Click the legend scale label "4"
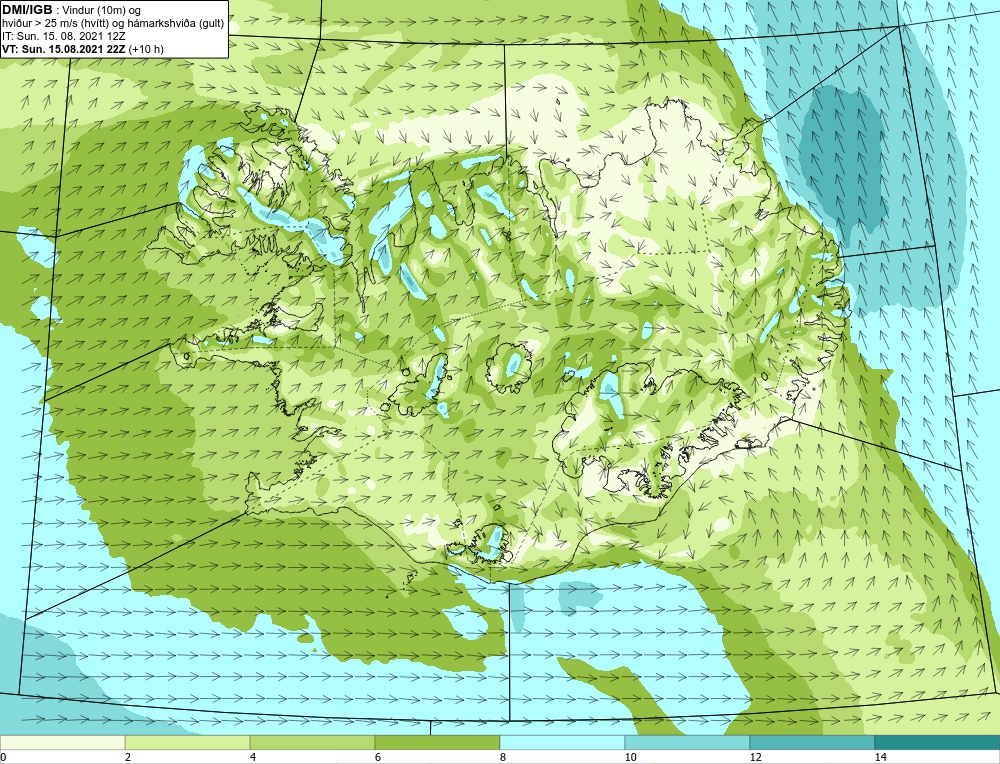The height and width of the screenshot is (764, 1000). (x=253, y=757)
